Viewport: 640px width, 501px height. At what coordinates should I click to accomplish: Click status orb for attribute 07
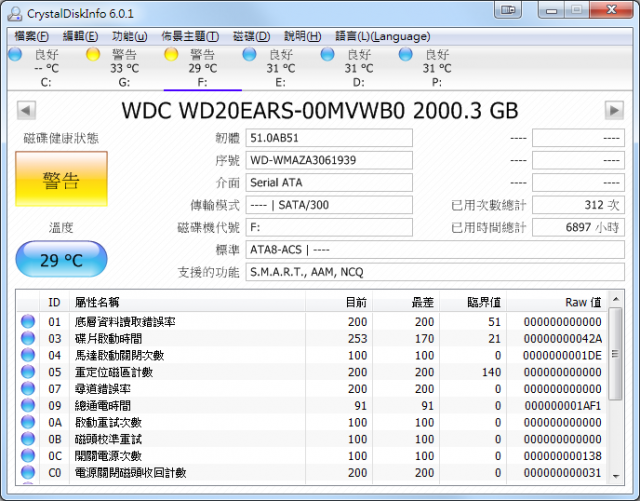coord(28,388)
